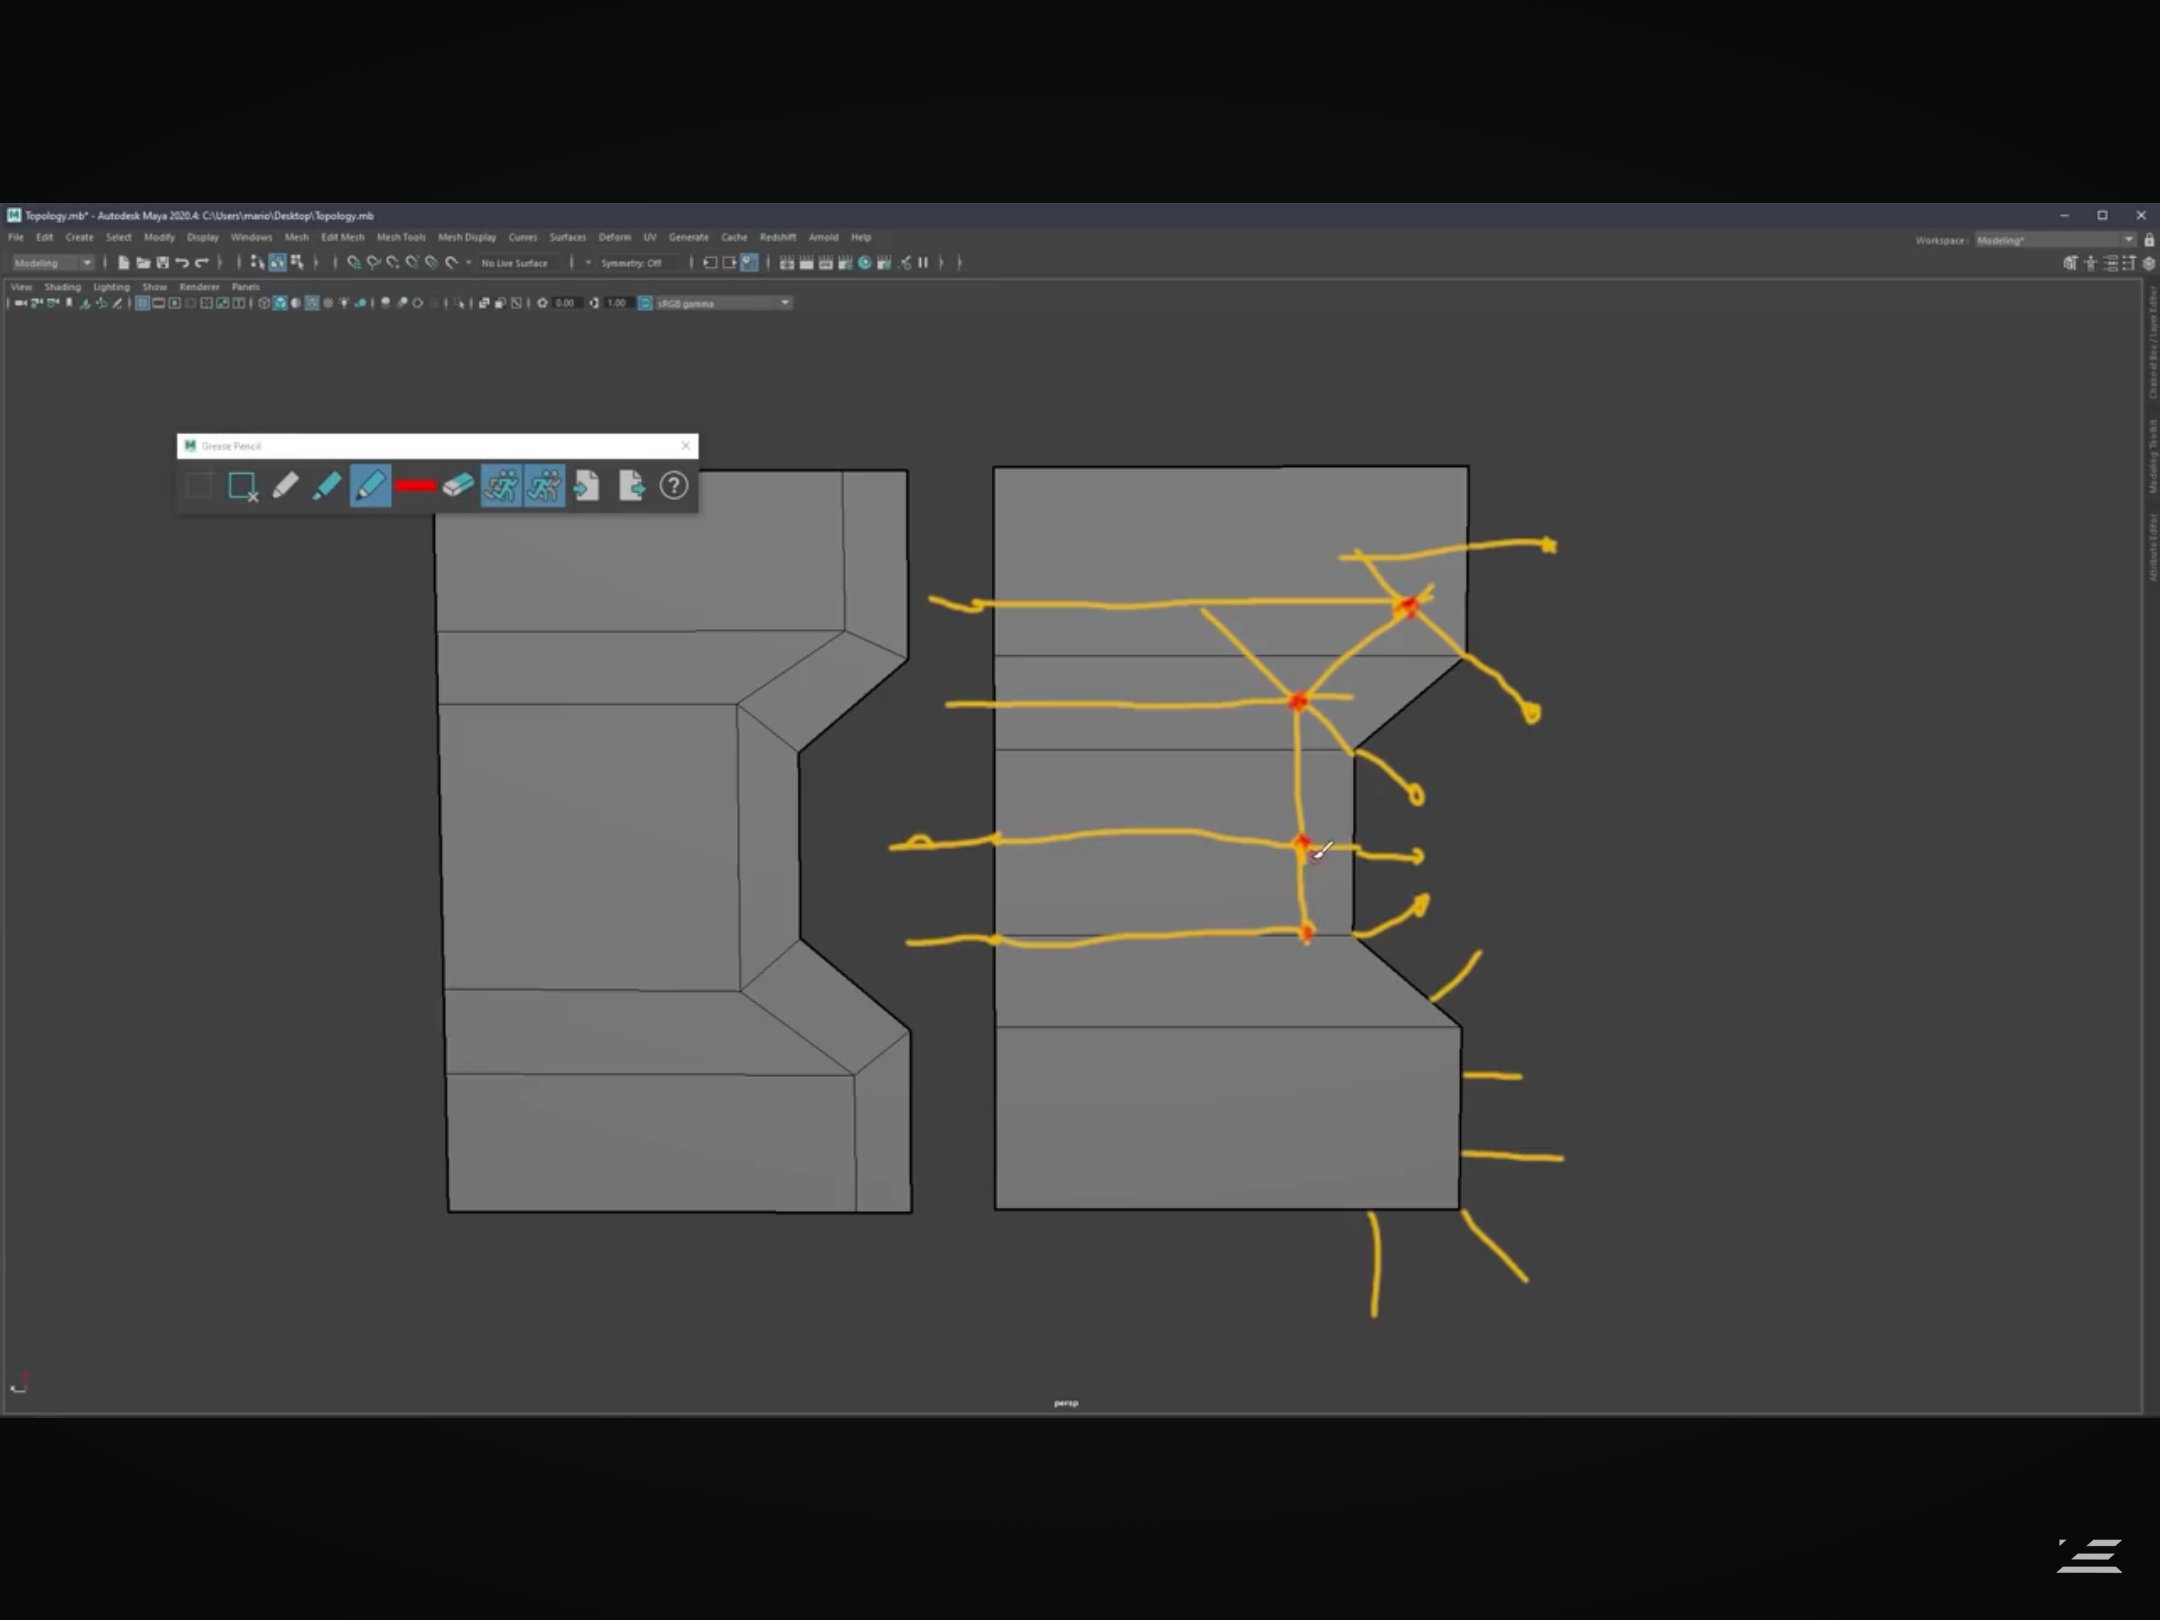Toggle pre-frame ghosting in Grease Pencil
Viewport: 2160px width, 1620px height.
(501, 487)
